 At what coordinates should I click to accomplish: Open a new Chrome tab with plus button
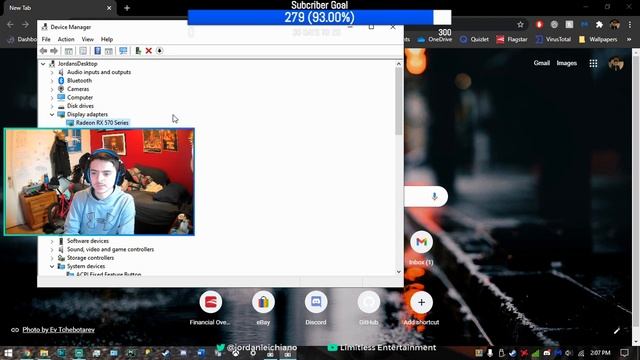click(127, 8)
